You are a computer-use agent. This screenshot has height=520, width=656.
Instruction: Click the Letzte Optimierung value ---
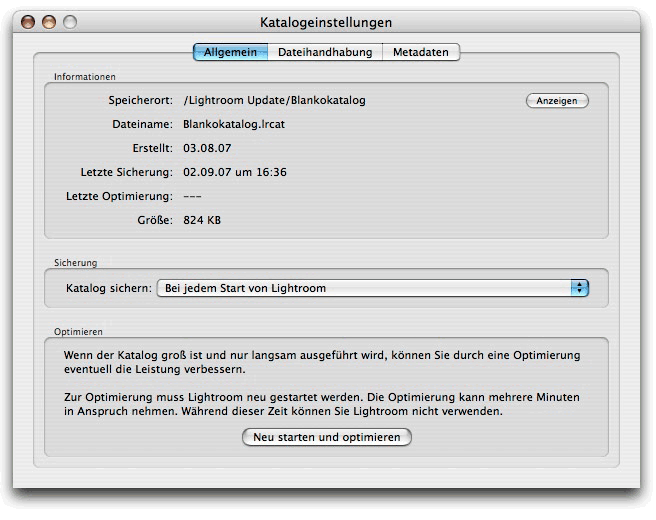(192, 196)
